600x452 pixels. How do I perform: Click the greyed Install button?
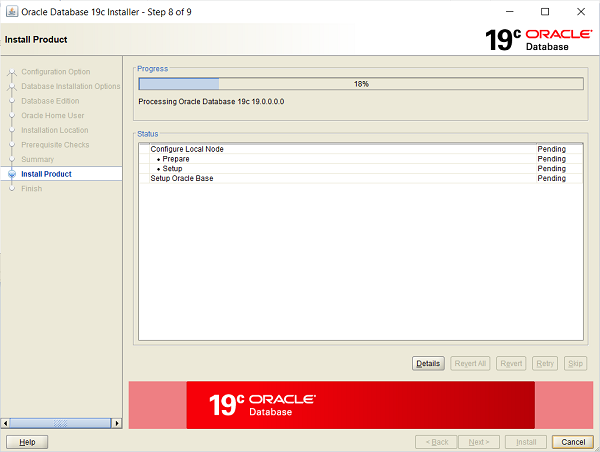point(526,442)
